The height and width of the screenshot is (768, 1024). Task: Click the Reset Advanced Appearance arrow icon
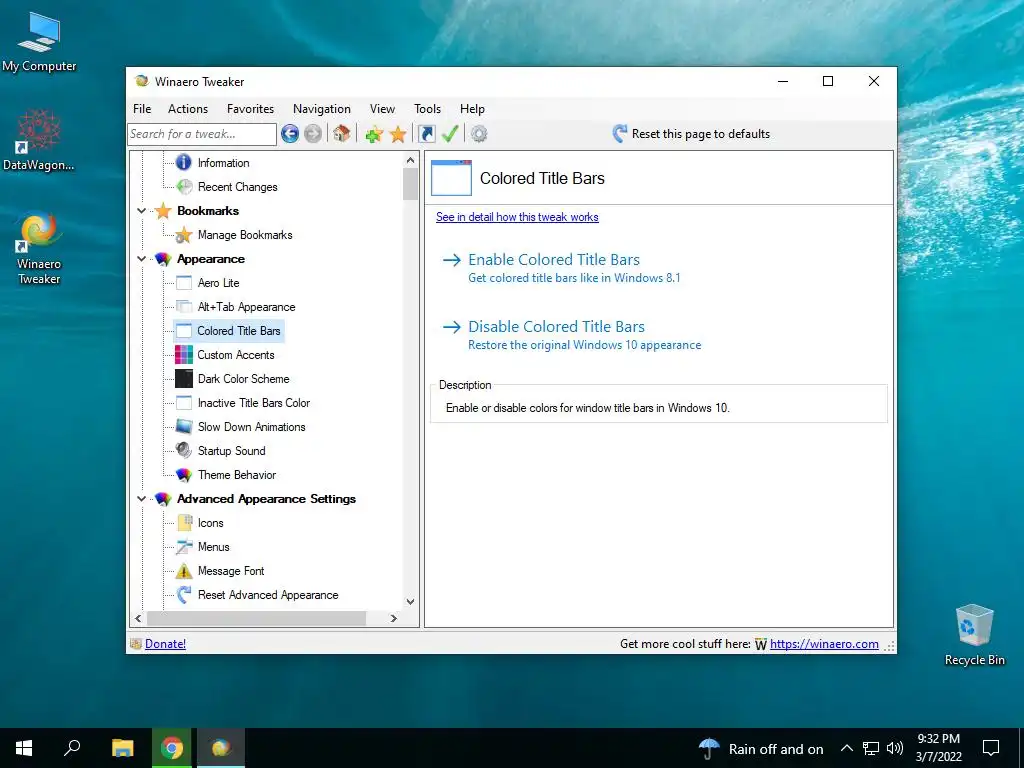(184, 595)
